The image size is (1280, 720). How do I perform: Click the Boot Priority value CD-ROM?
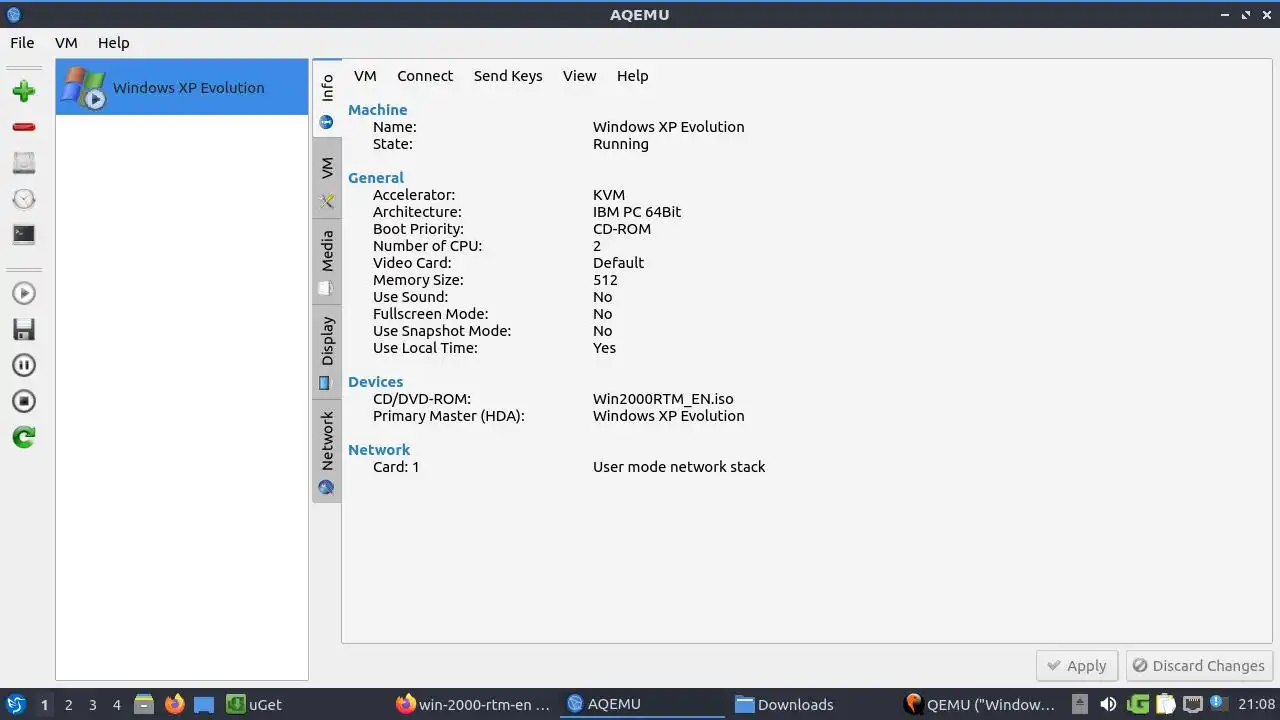[622, 229]
